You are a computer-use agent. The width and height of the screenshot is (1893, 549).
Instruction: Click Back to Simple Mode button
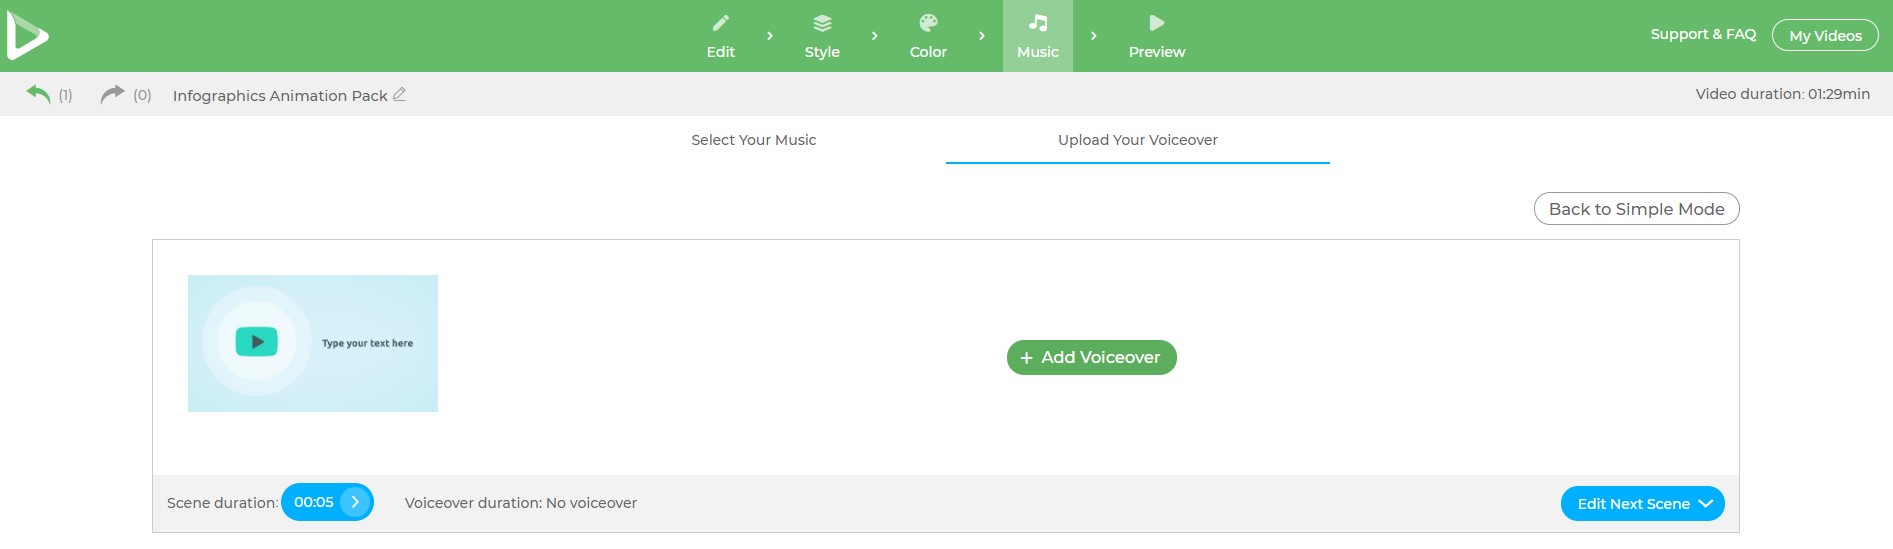click(x=1636, y=209)
